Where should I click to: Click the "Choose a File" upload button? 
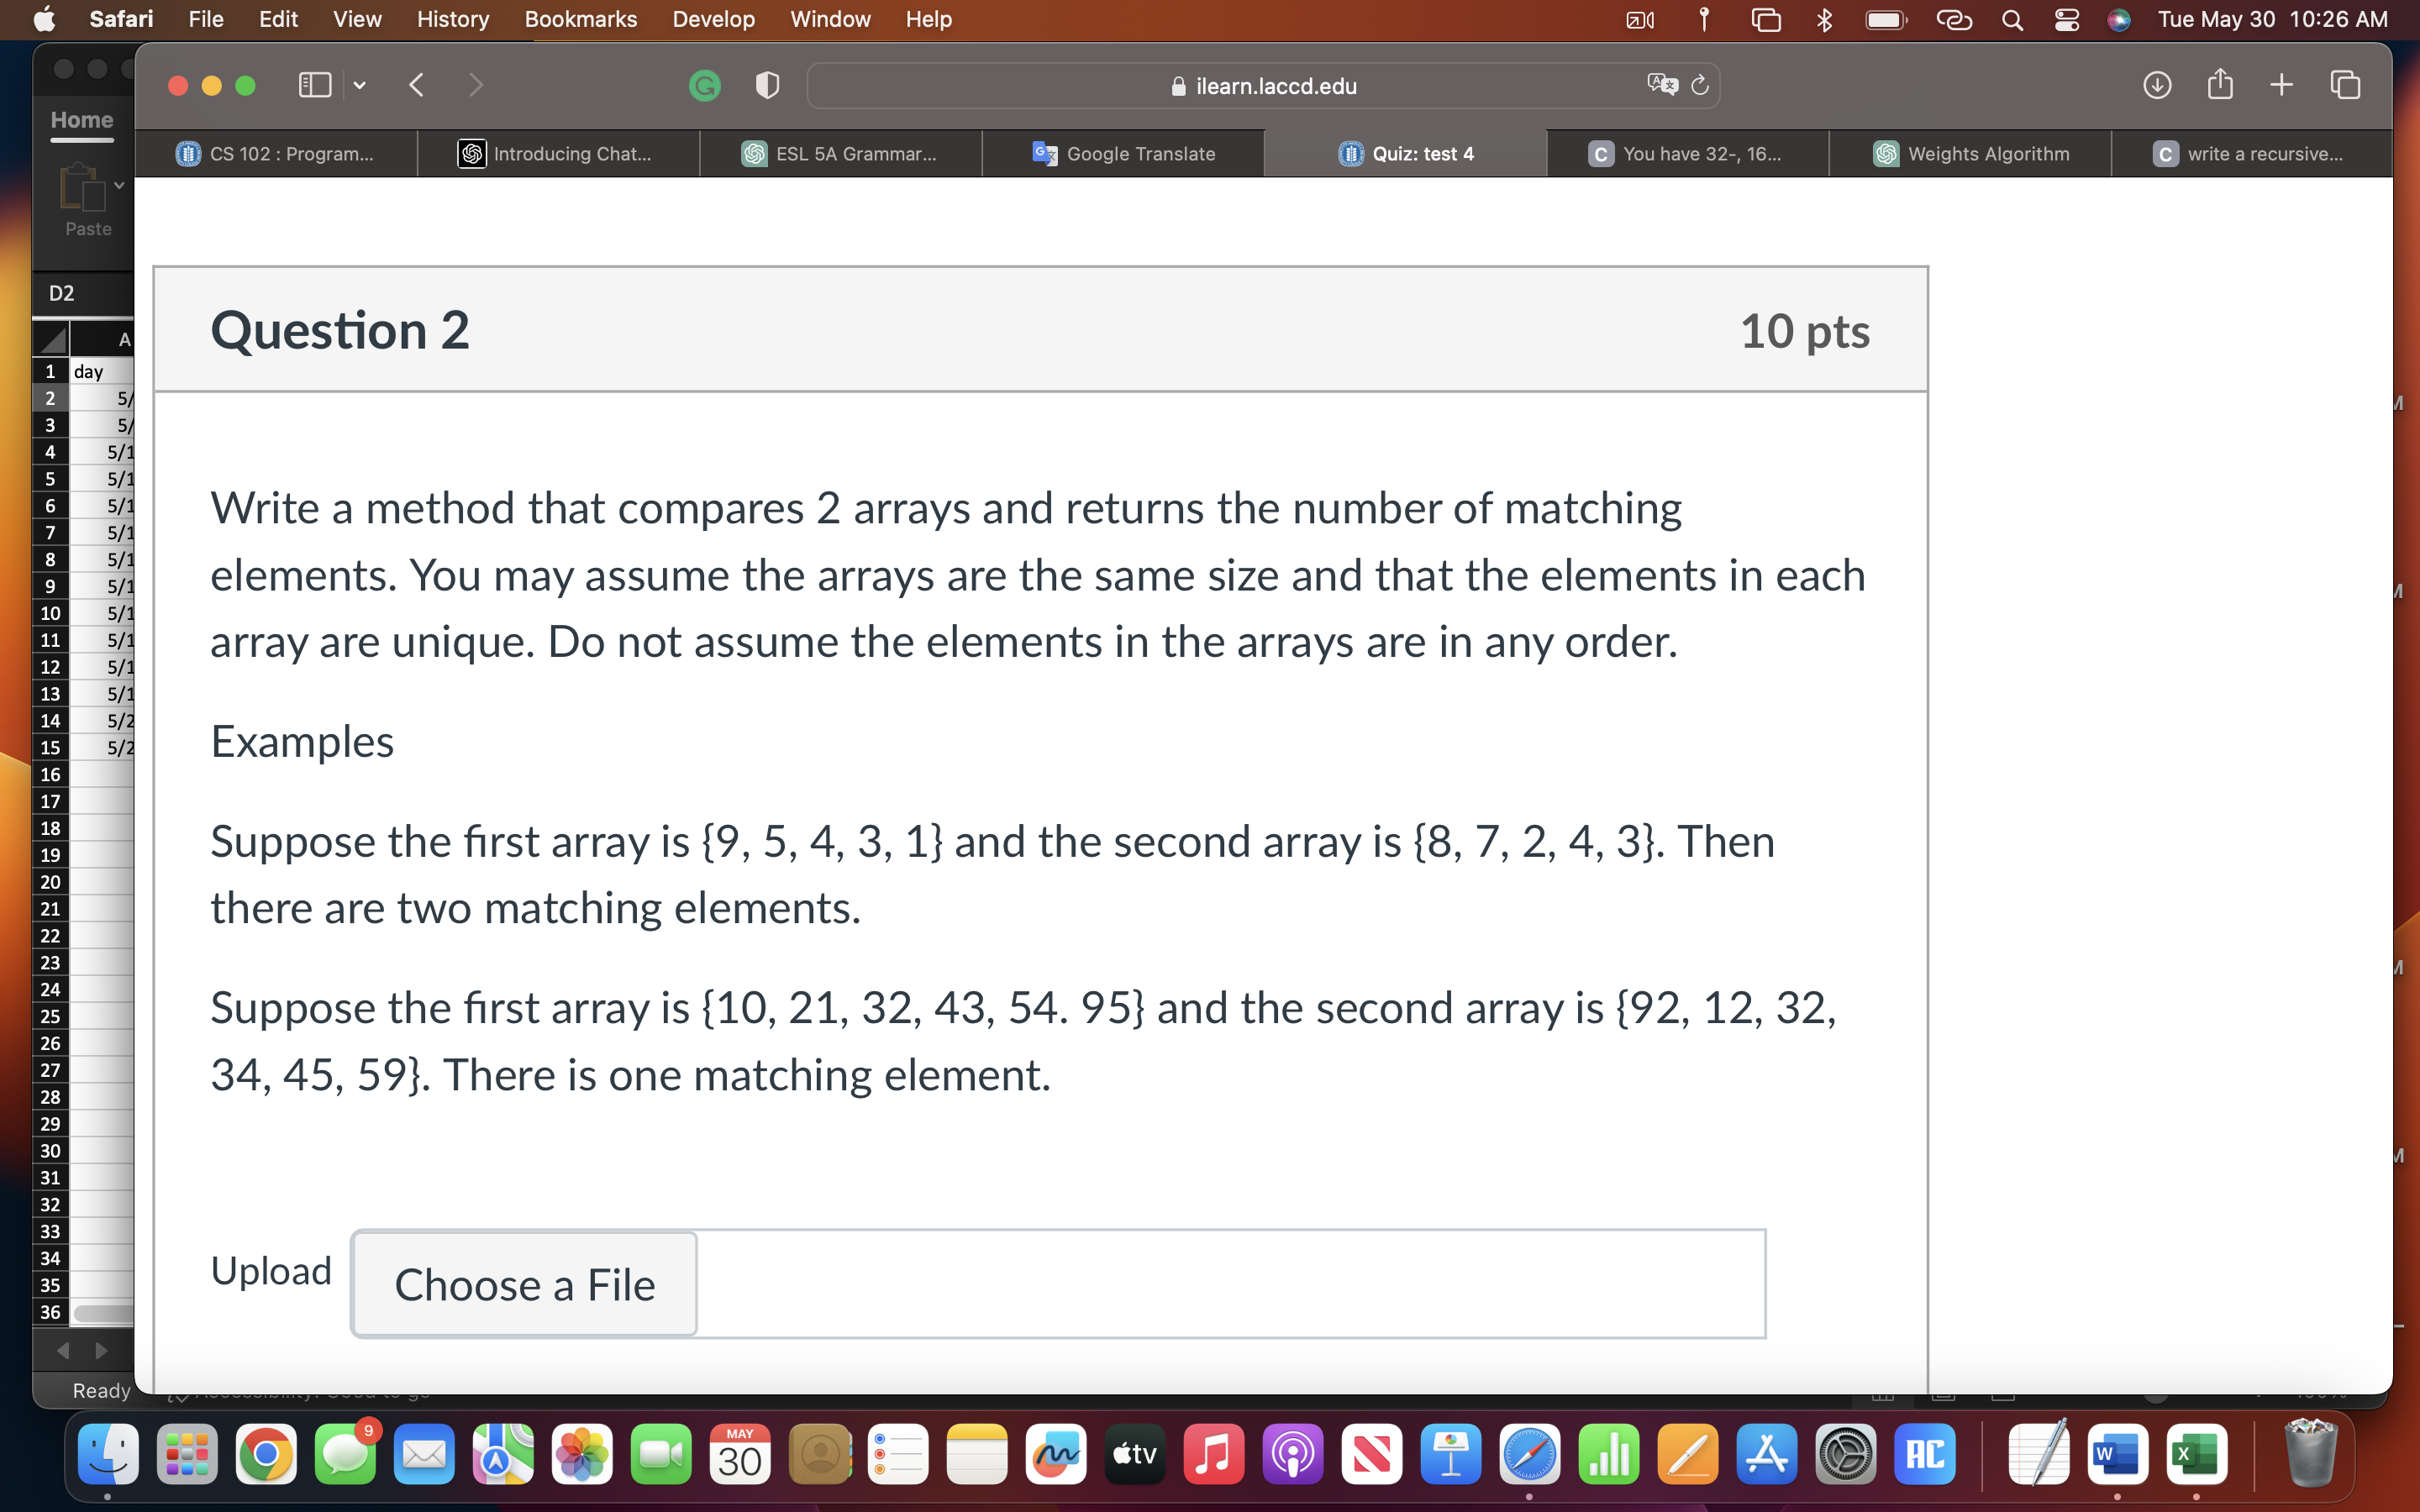(523, 1284)
